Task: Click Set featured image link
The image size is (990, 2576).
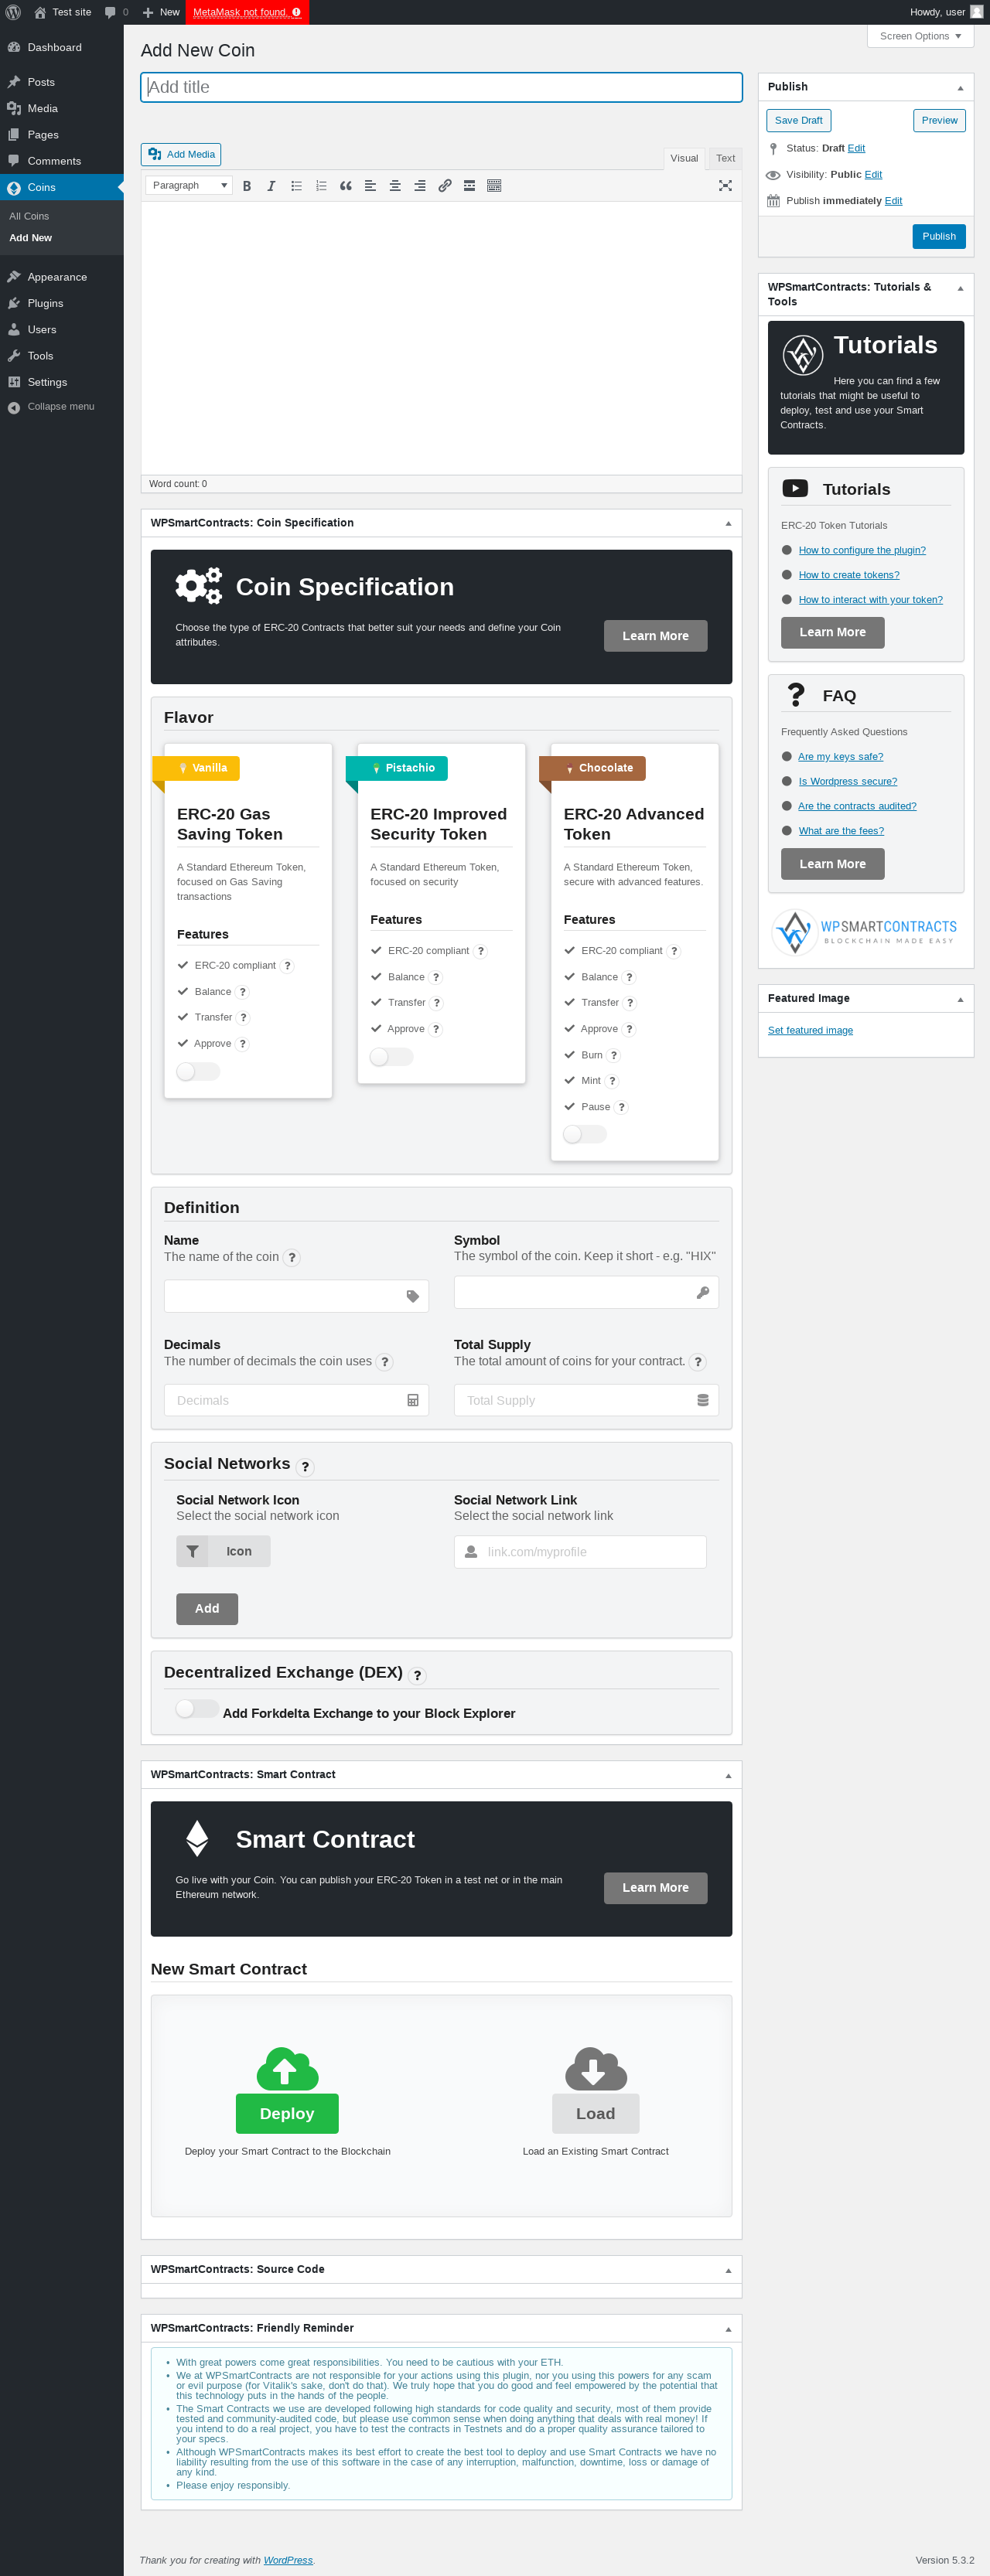Action: tap(810, 1031)
